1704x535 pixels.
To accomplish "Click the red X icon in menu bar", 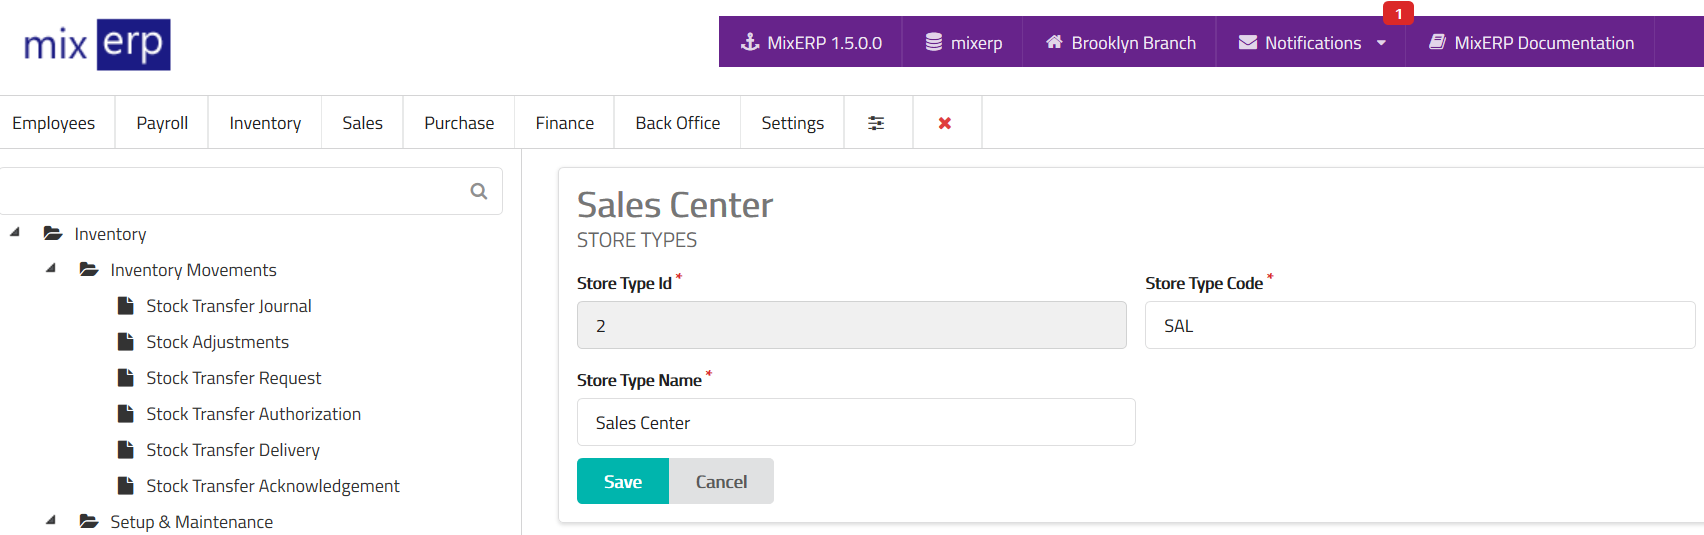I will pos(945,123).
